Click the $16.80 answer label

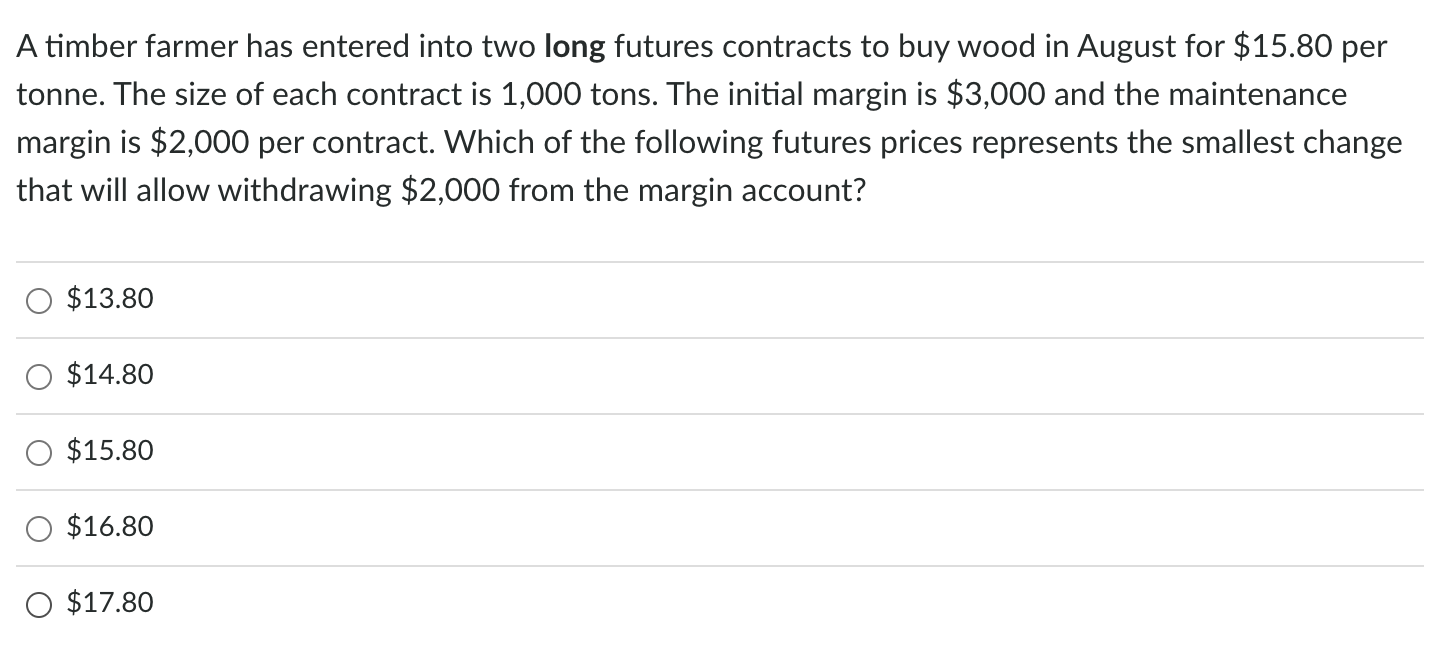pyautogui.click(x=109, y=527)
